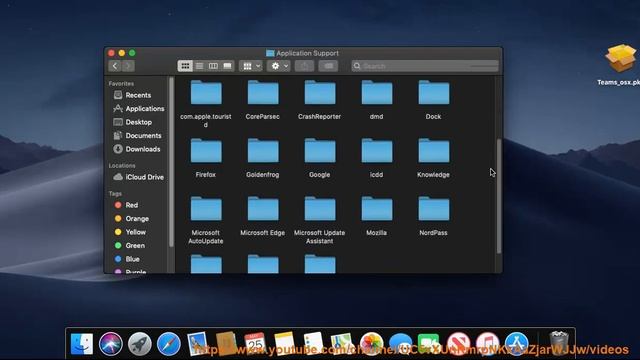Open Finder from the Dock
Image resolution: width=640 pixels, height=360 pixels.
pos(82,344)
